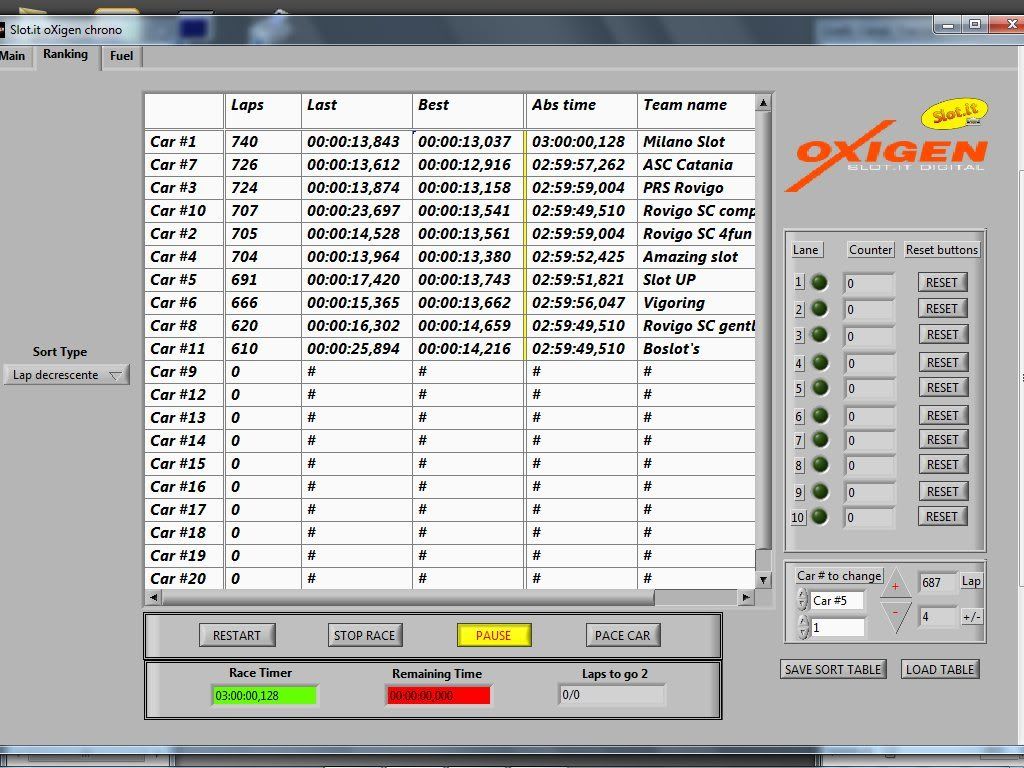The height and width of the screenshot is (768, 1024).
Task: Click table scrollbar down arrow
Action: pyautogui.click(x=763, y=579)
